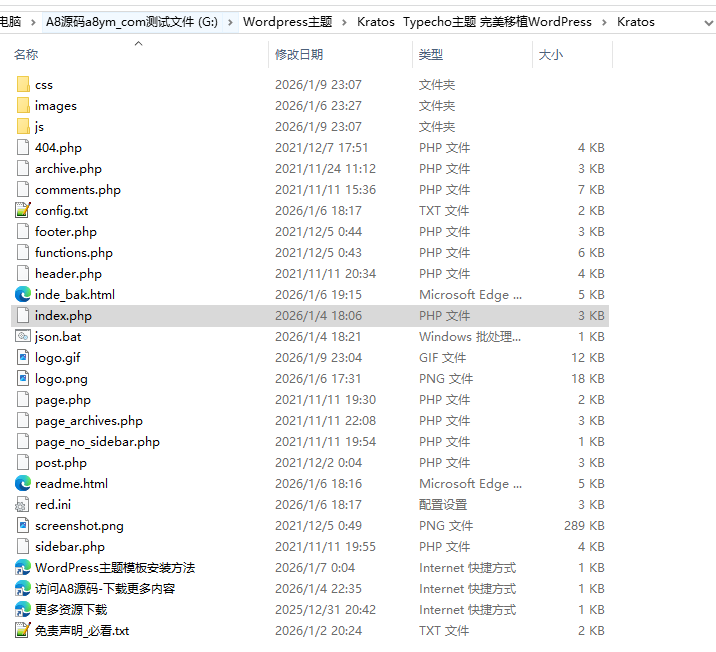This screenshot has width=716, height=652.
Task: Navigate to Wordpress主题 breadcrumb
Action: [x=288, y=22]
